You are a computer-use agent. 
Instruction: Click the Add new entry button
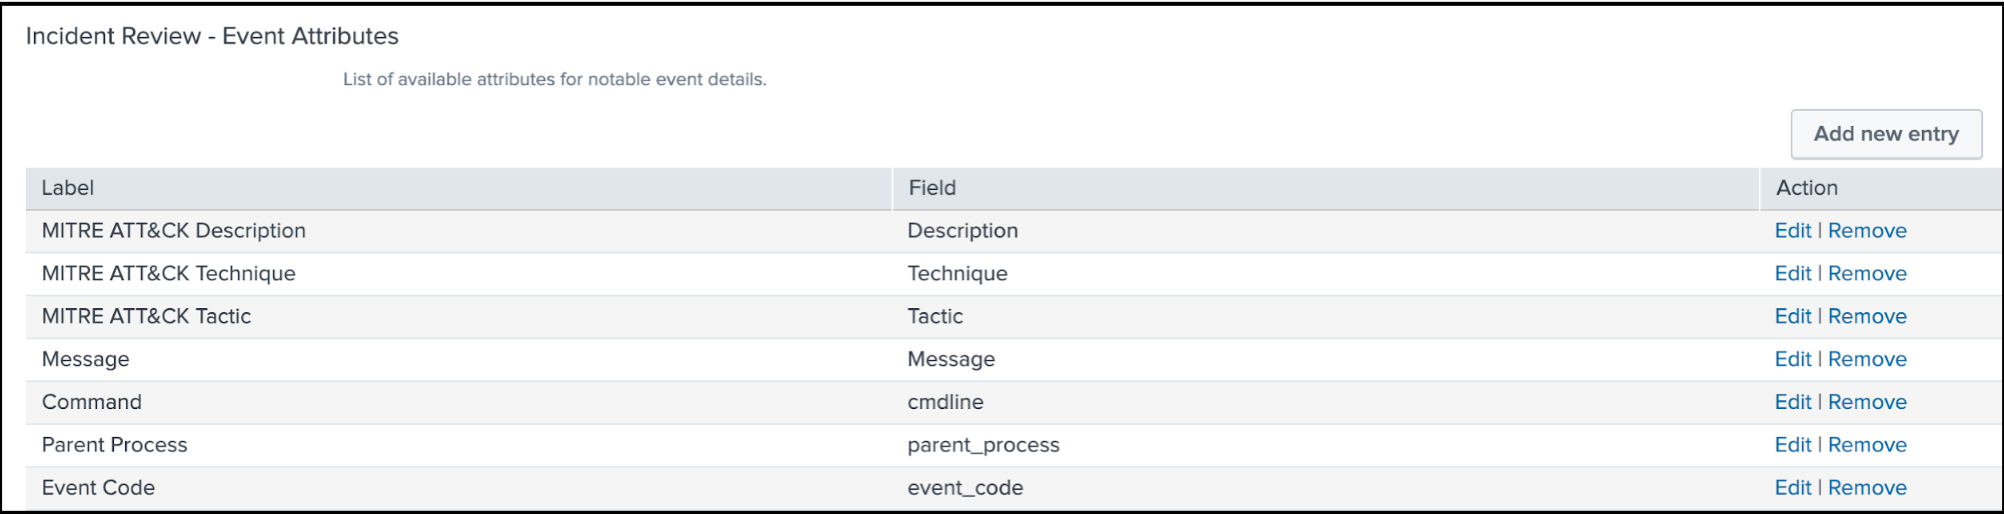pos(1886,134)
